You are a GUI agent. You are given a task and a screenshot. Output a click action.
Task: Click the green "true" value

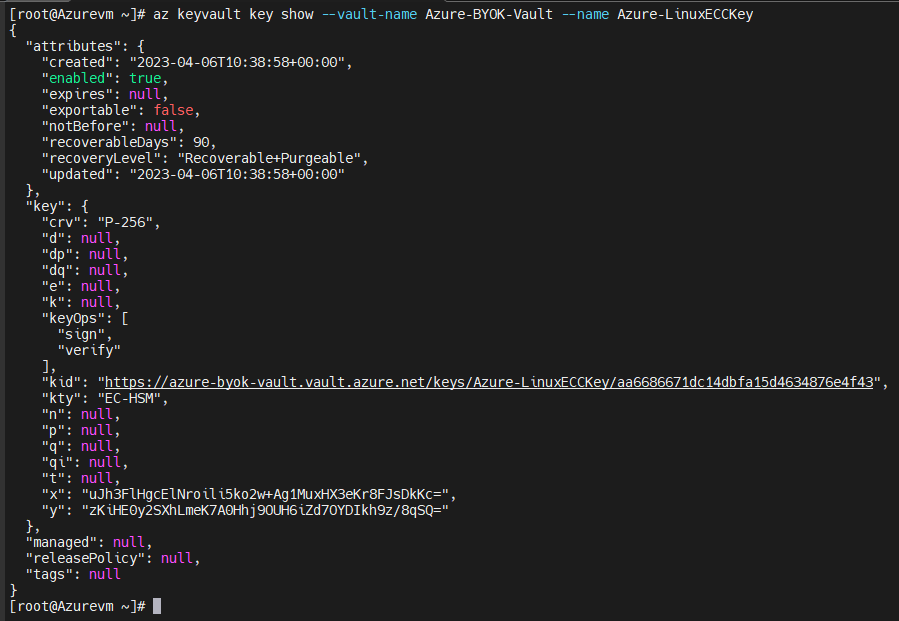click(x=145, y=78)
